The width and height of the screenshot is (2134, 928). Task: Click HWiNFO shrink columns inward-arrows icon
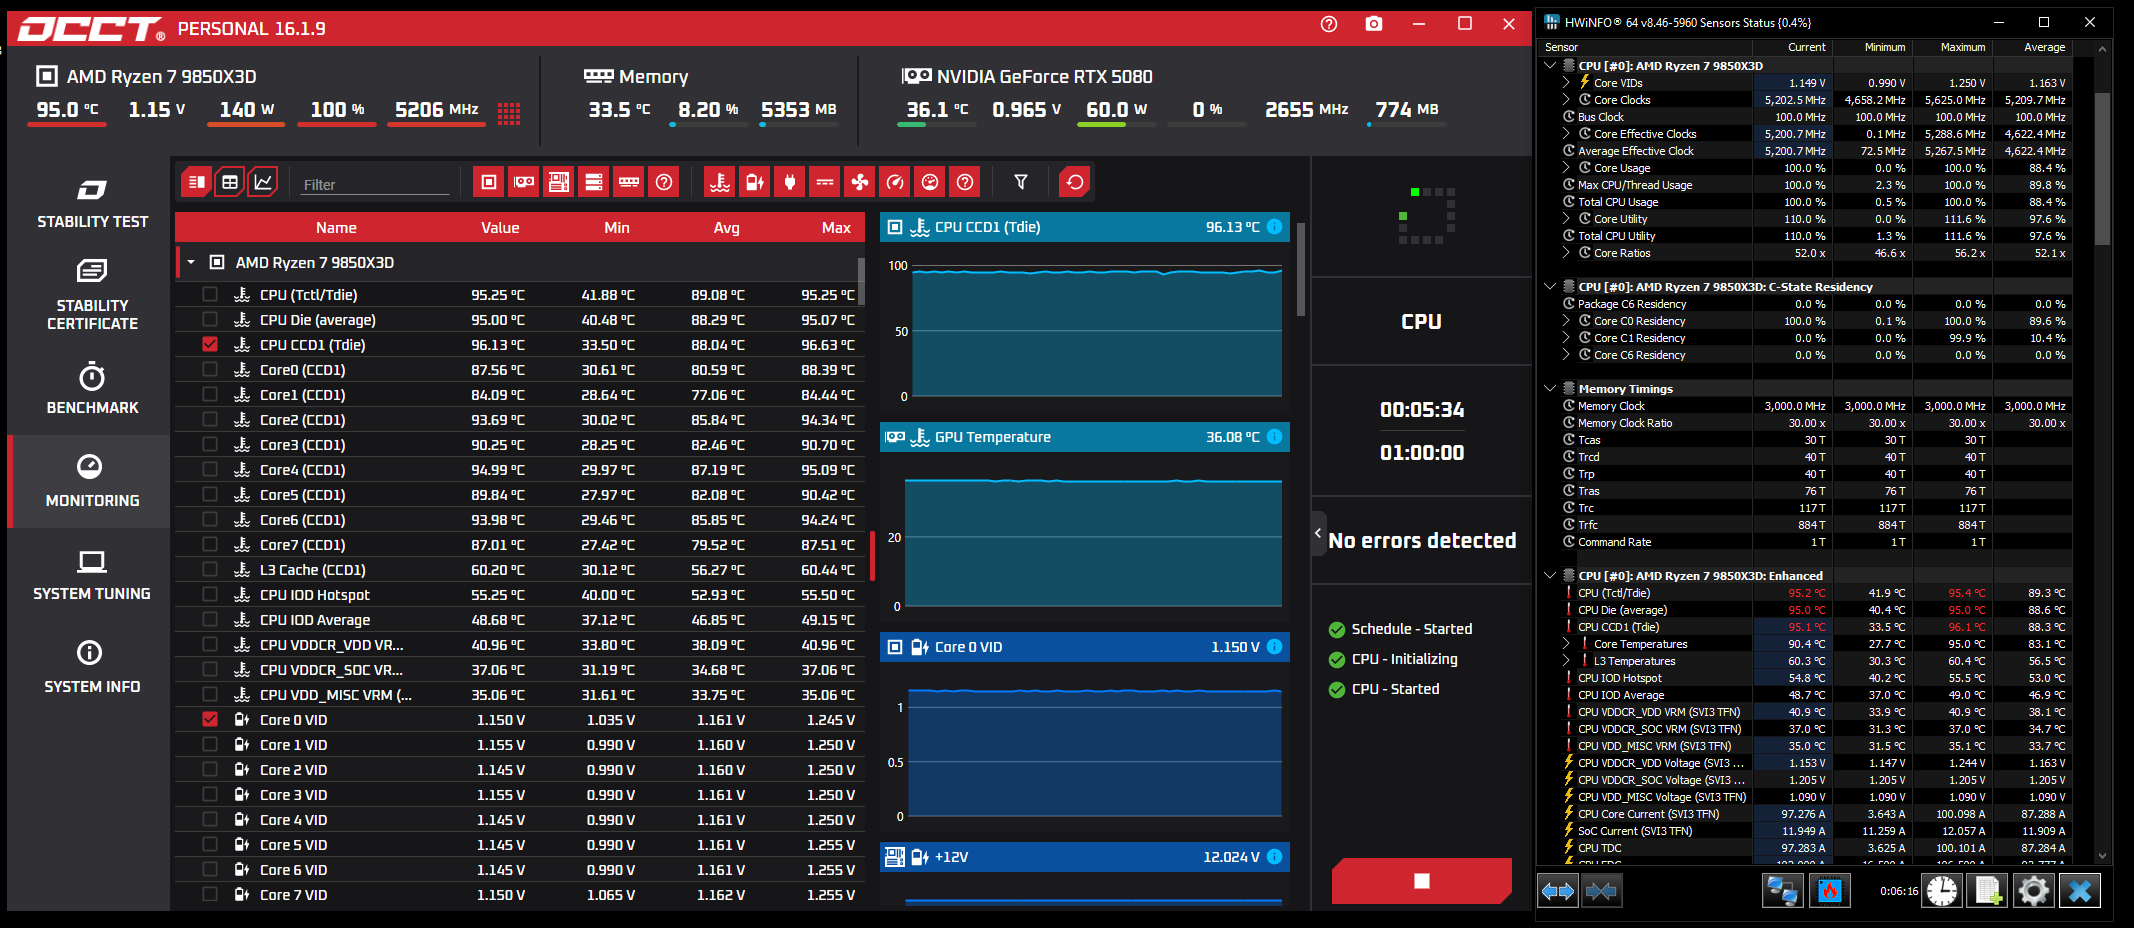pyautogui.click(x=1601, y=890)
